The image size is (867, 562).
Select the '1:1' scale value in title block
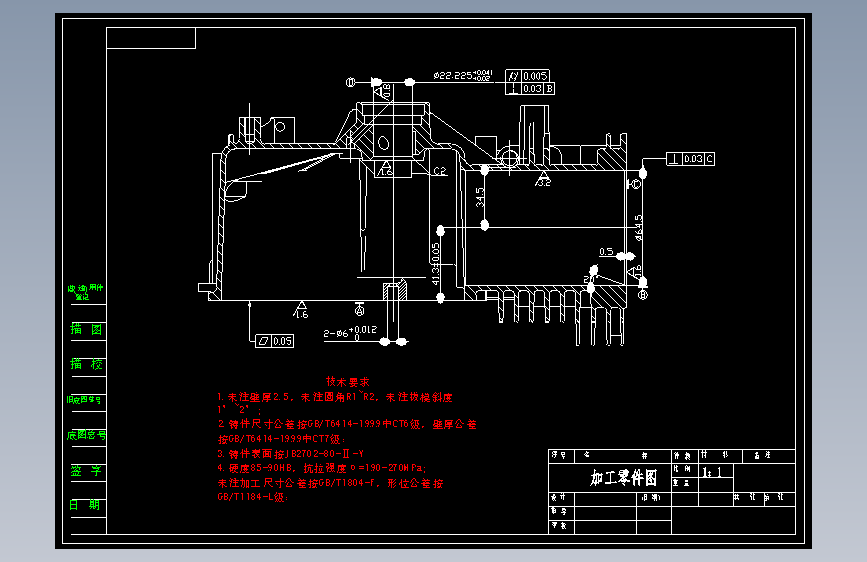pos(712,472)
